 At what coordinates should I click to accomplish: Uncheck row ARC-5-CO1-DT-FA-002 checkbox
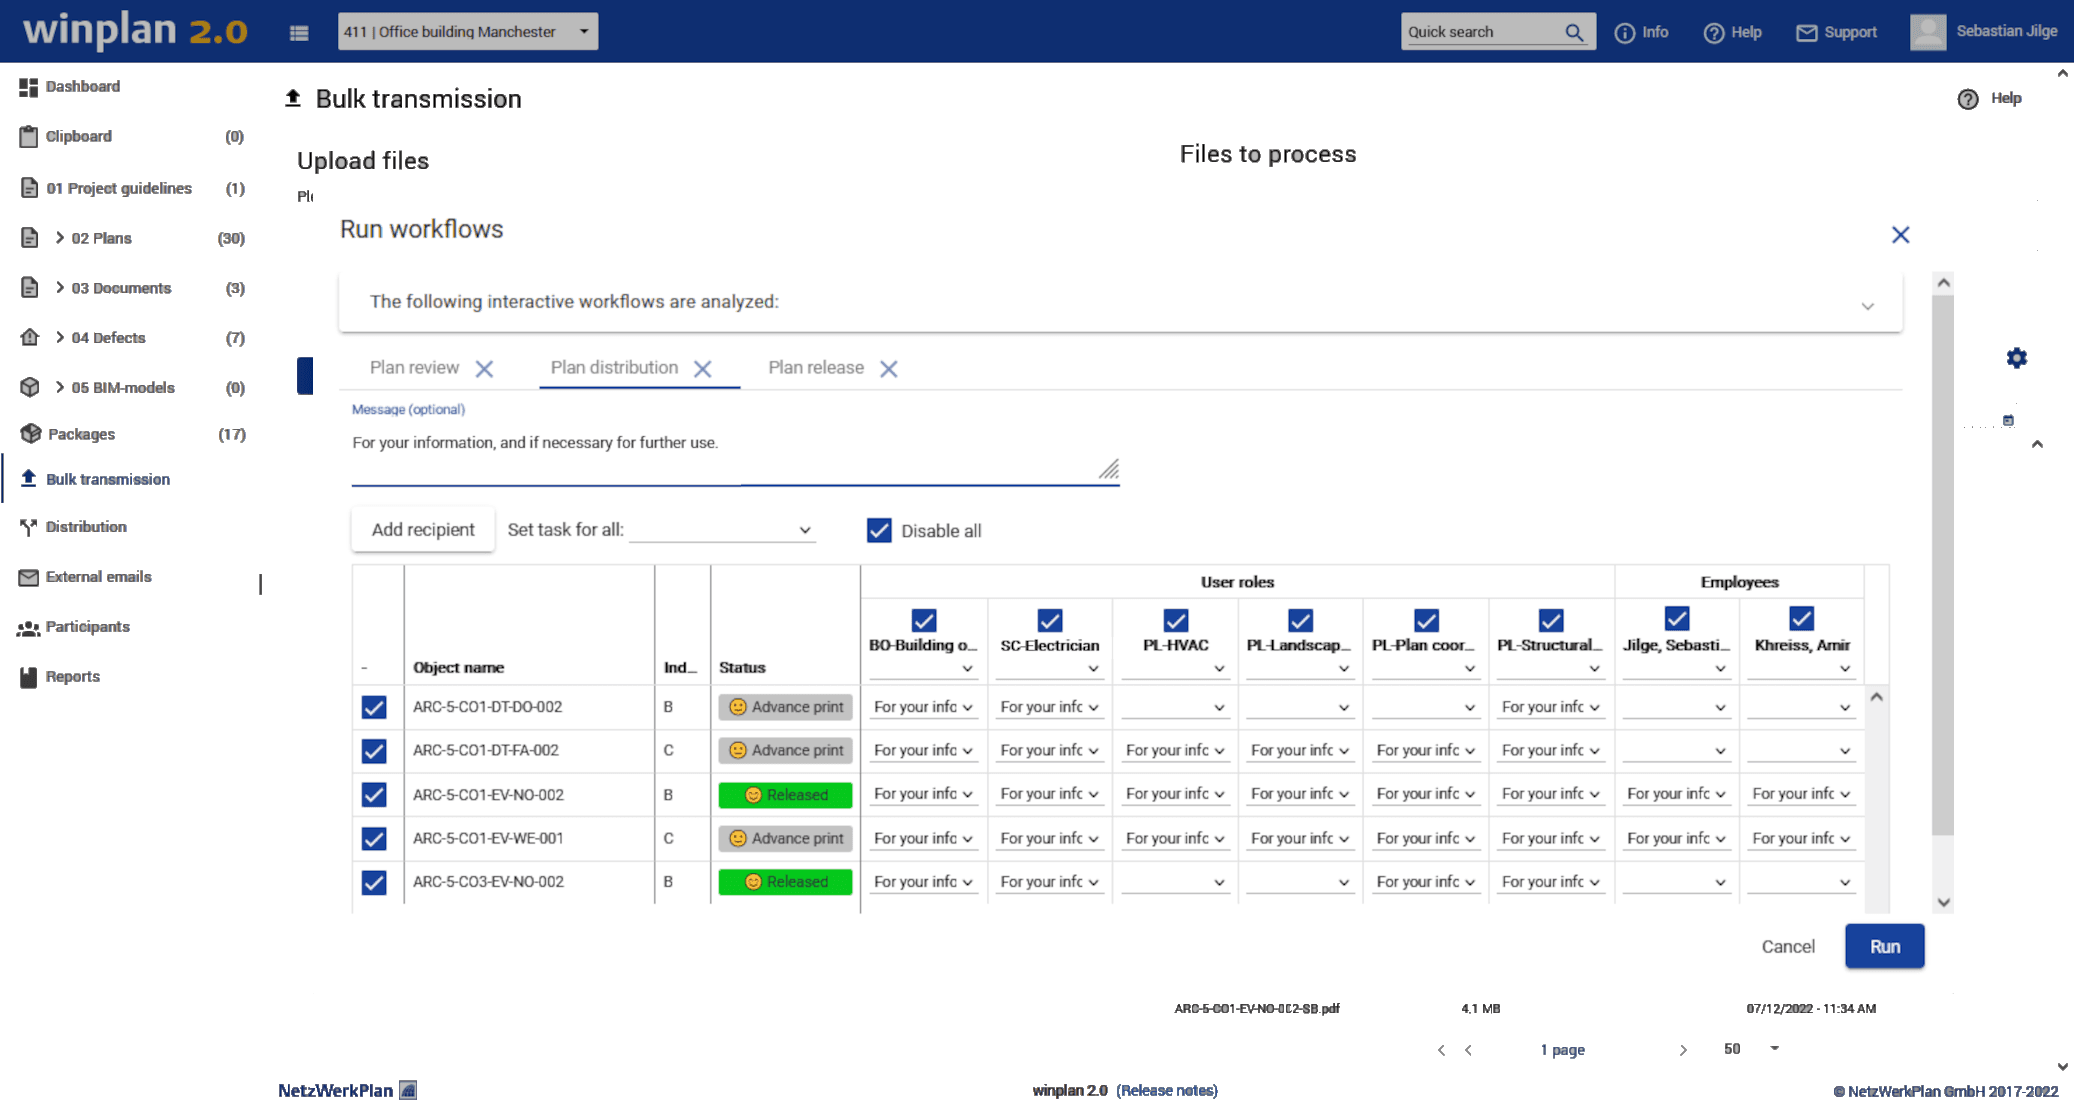[x=374, y=750]
